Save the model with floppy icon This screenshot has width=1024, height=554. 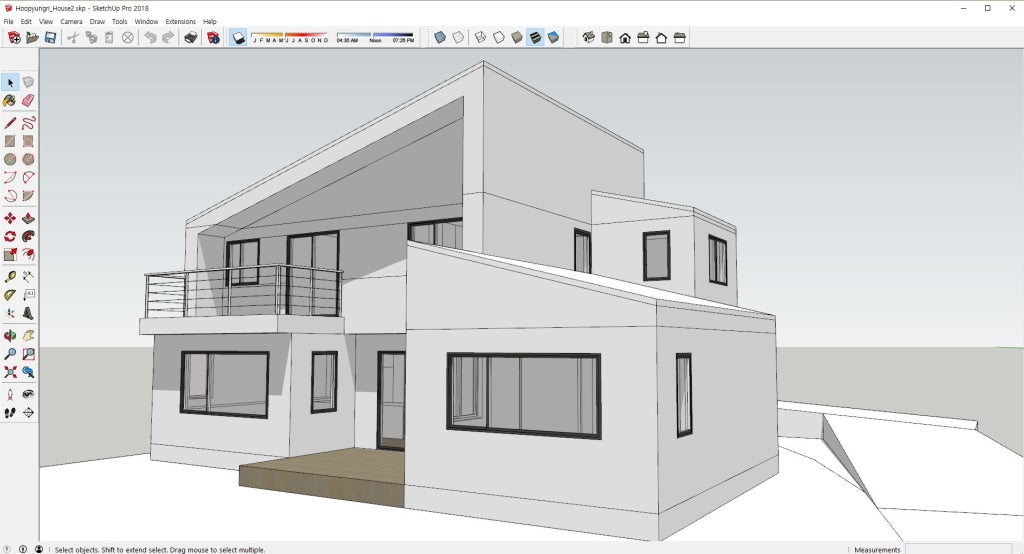coord(50,38)
